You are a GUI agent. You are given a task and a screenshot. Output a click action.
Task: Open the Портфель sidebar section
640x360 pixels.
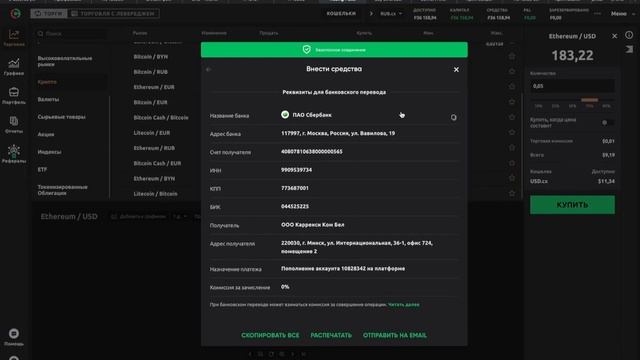click(14, 96)
